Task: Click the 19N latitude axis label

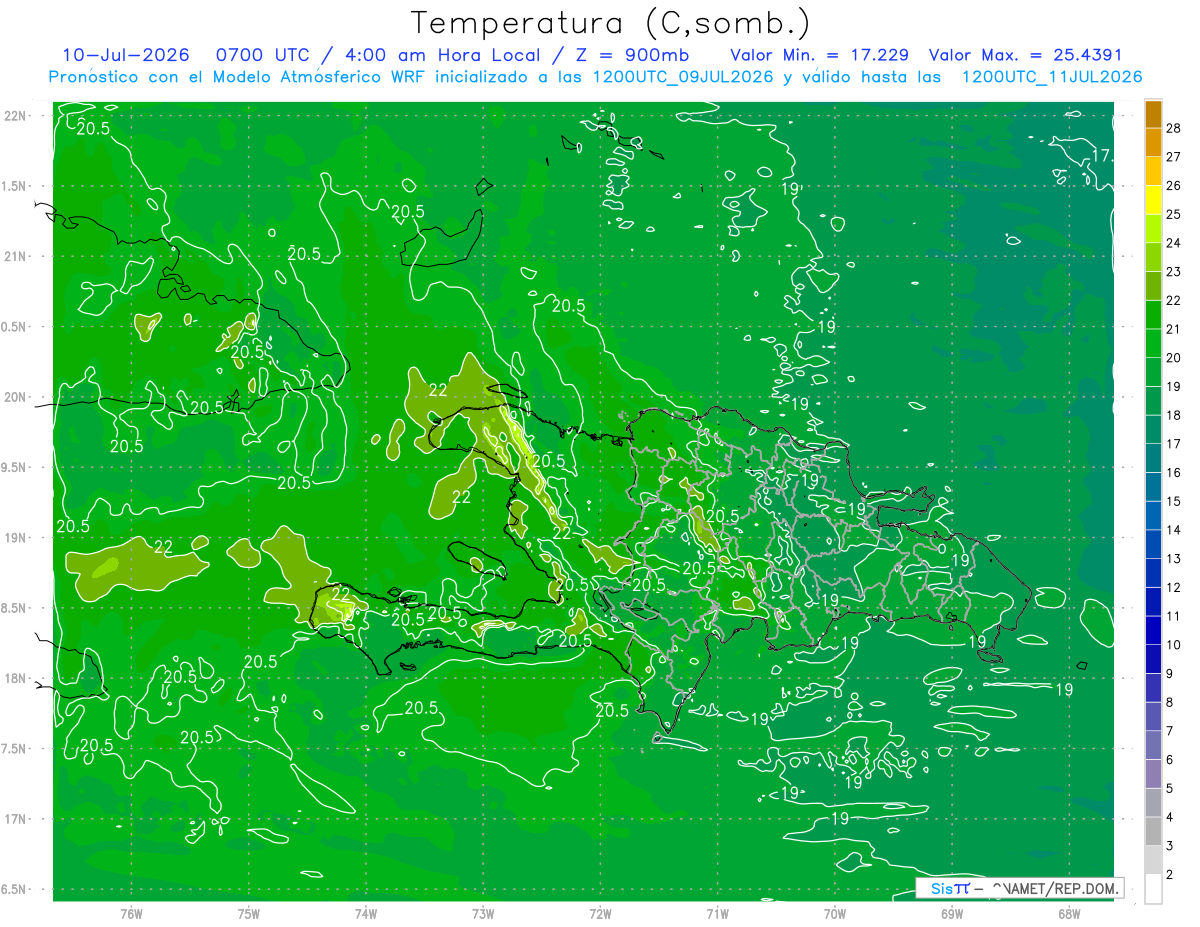Action: pos(17,538)
